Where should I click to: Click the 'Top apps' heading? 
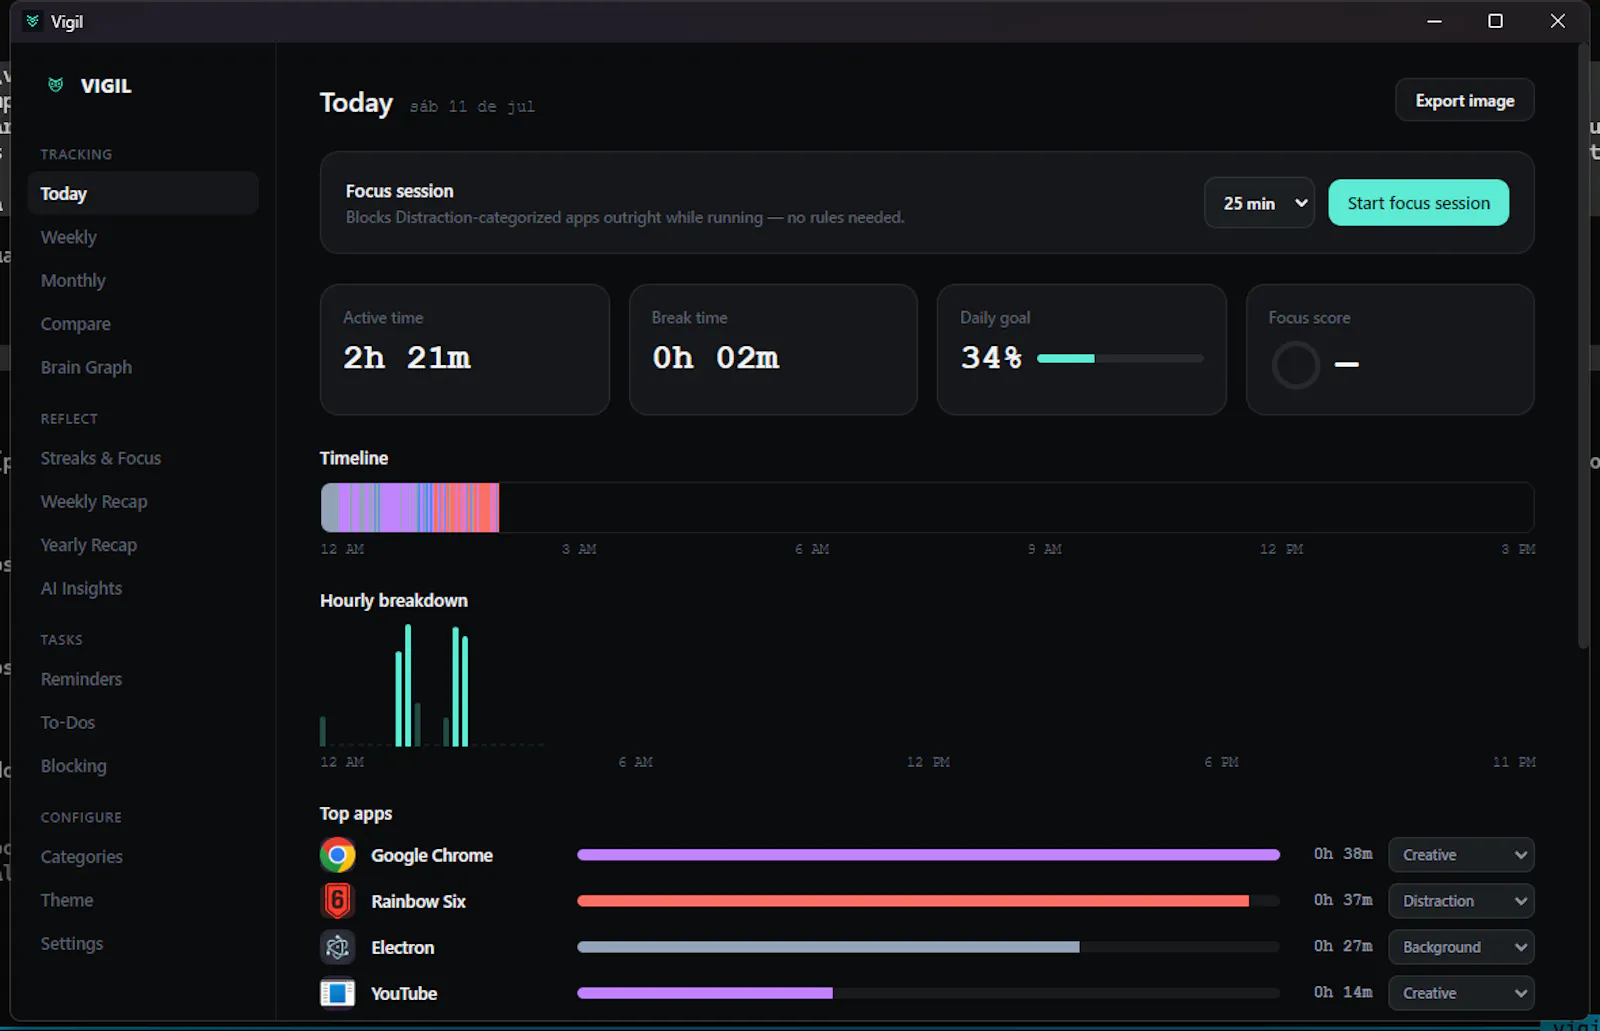coord(356,814)
